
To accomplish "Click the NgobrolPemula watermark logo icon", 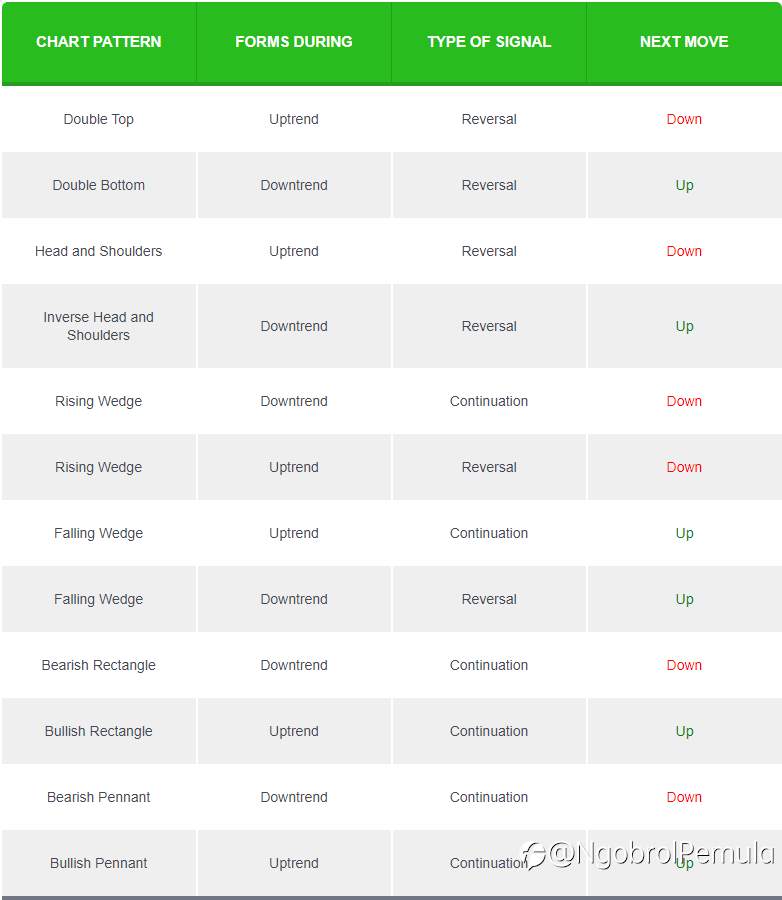I will tap(533, 855).
